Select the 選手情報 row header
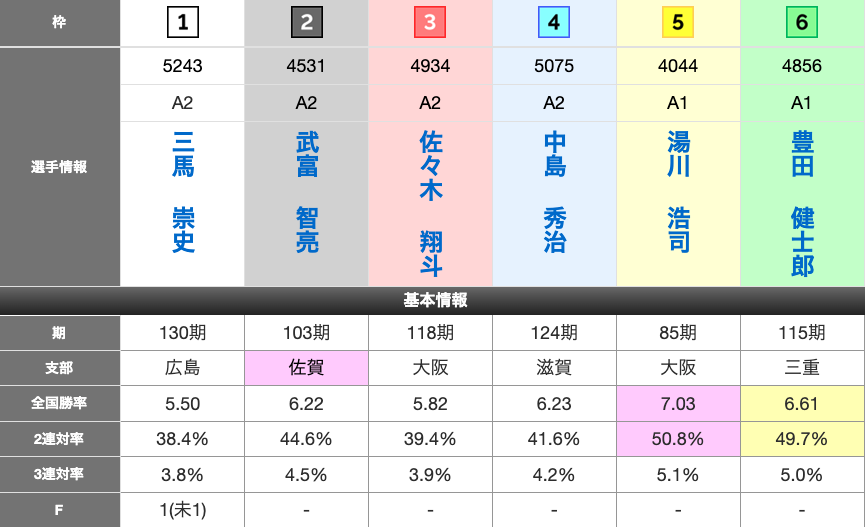 point(59,167)
